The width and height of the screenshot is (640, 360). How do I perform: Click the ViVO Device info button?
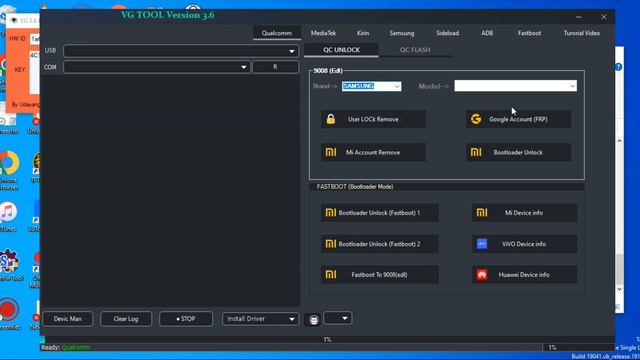click(x=524, y=244)
